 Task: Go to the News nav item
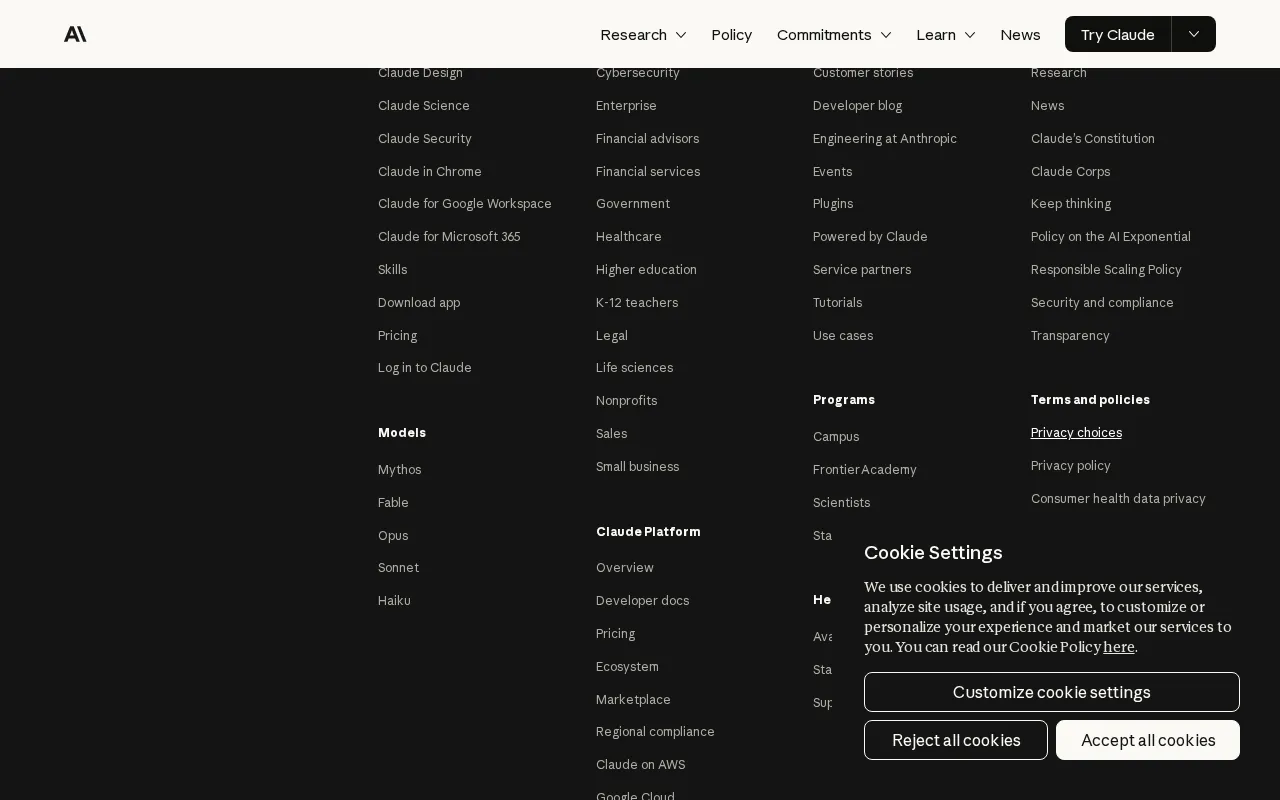1020,34
